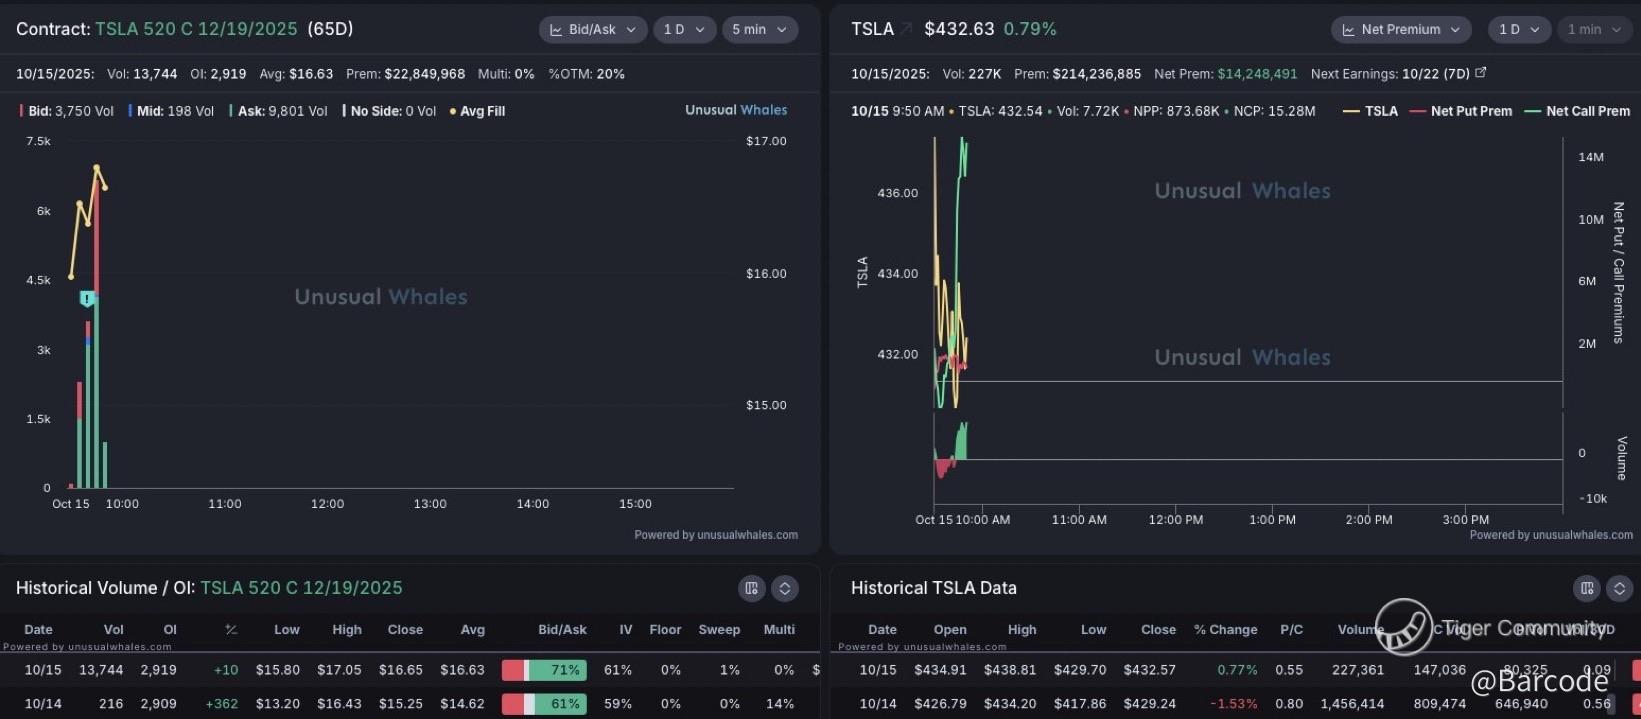Click the NCP: 15.28M value

pos(1275,111)
